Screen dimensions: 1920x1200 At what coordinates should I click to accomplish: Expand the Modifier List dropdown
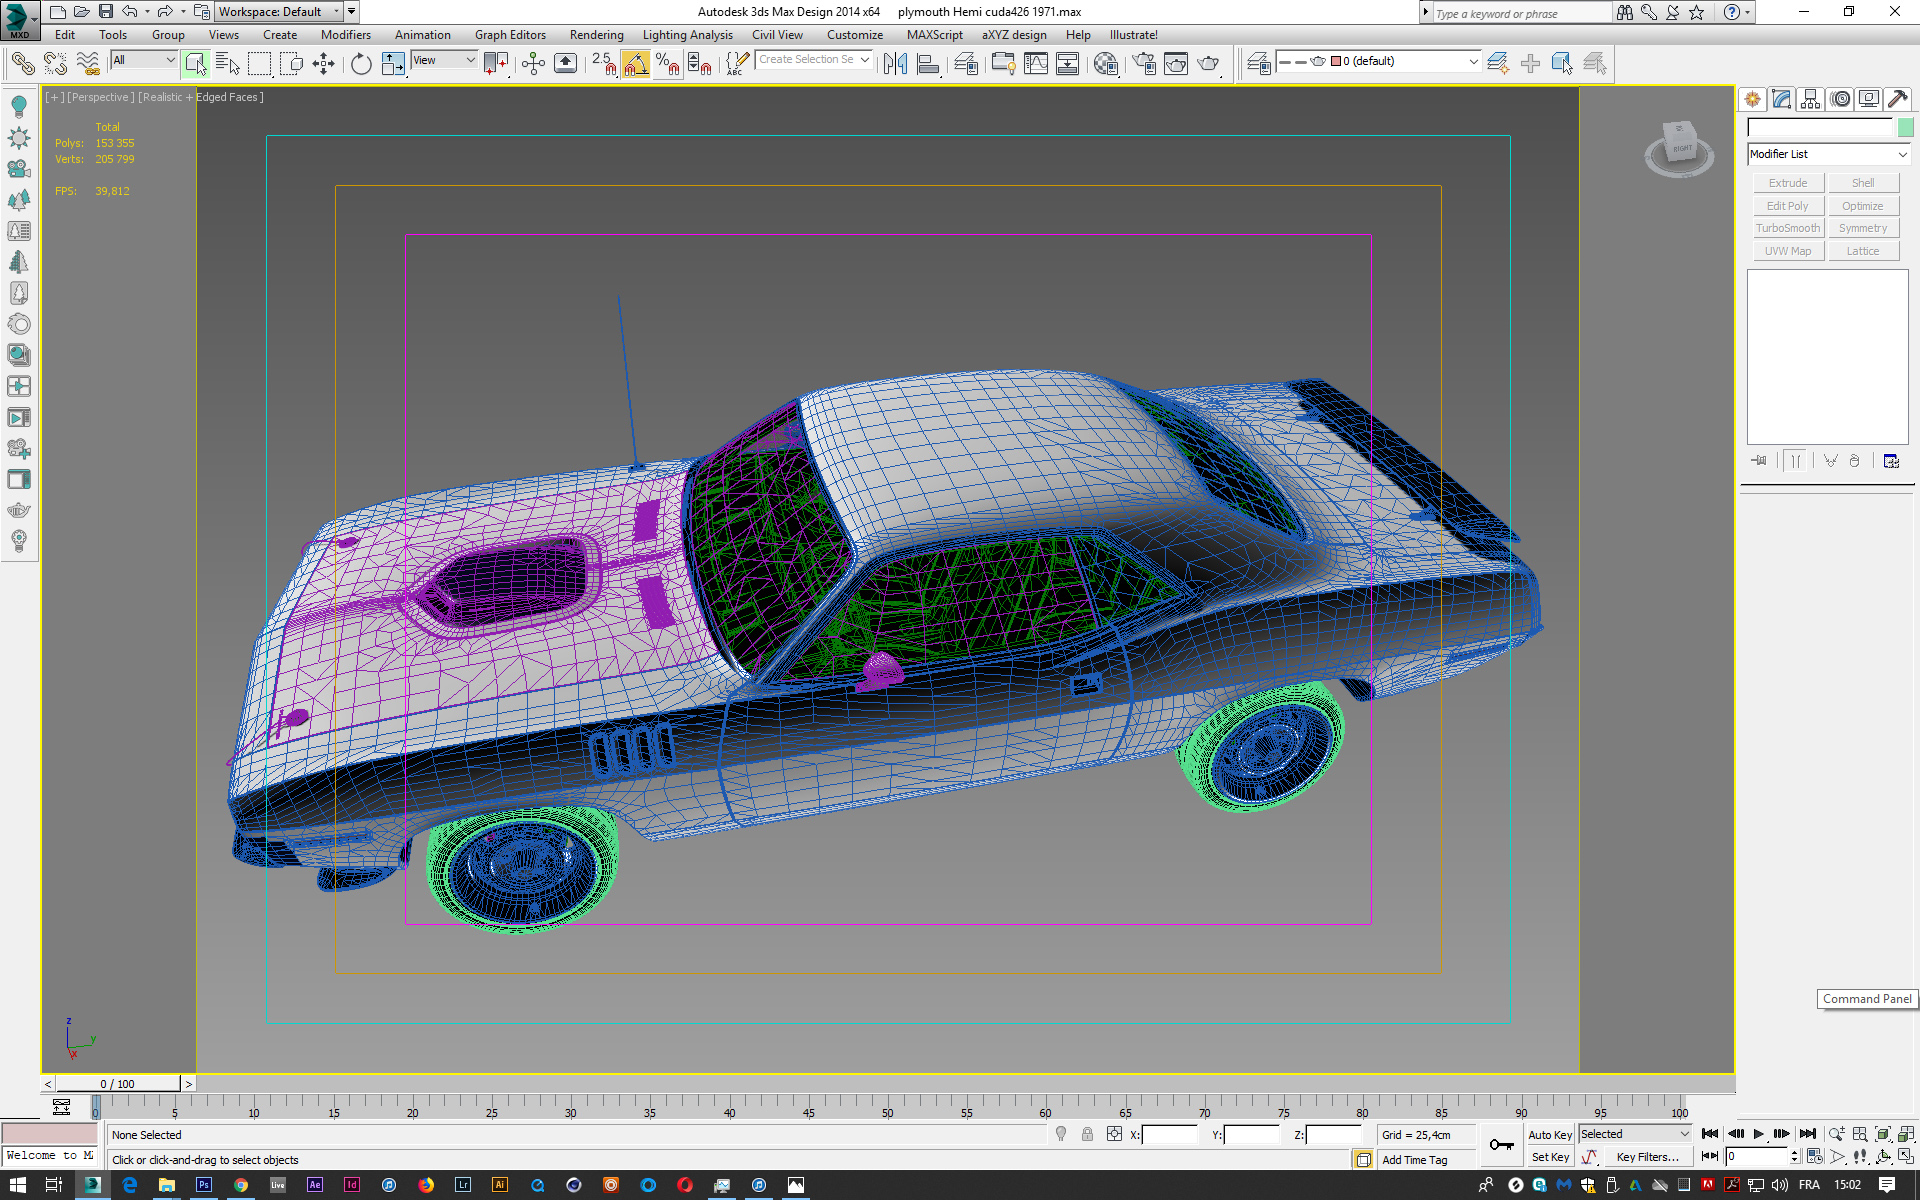pos(1829,154)
